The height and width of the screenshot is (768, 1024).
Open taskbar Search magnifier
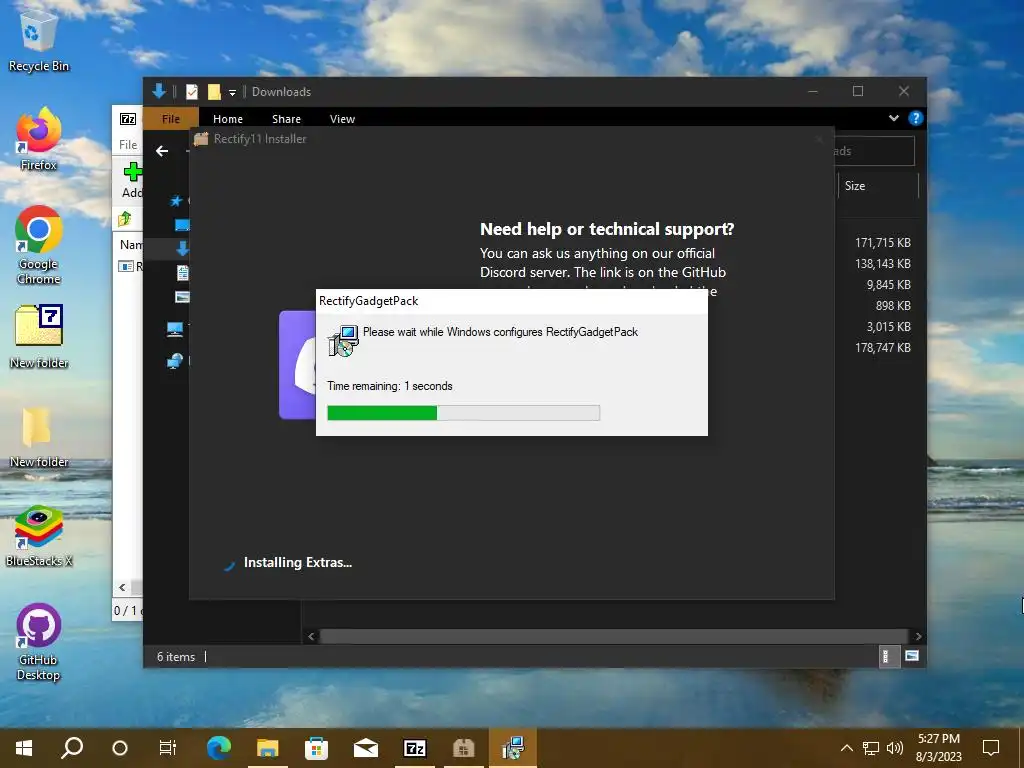pyautogui.click(x=72, y=748)
